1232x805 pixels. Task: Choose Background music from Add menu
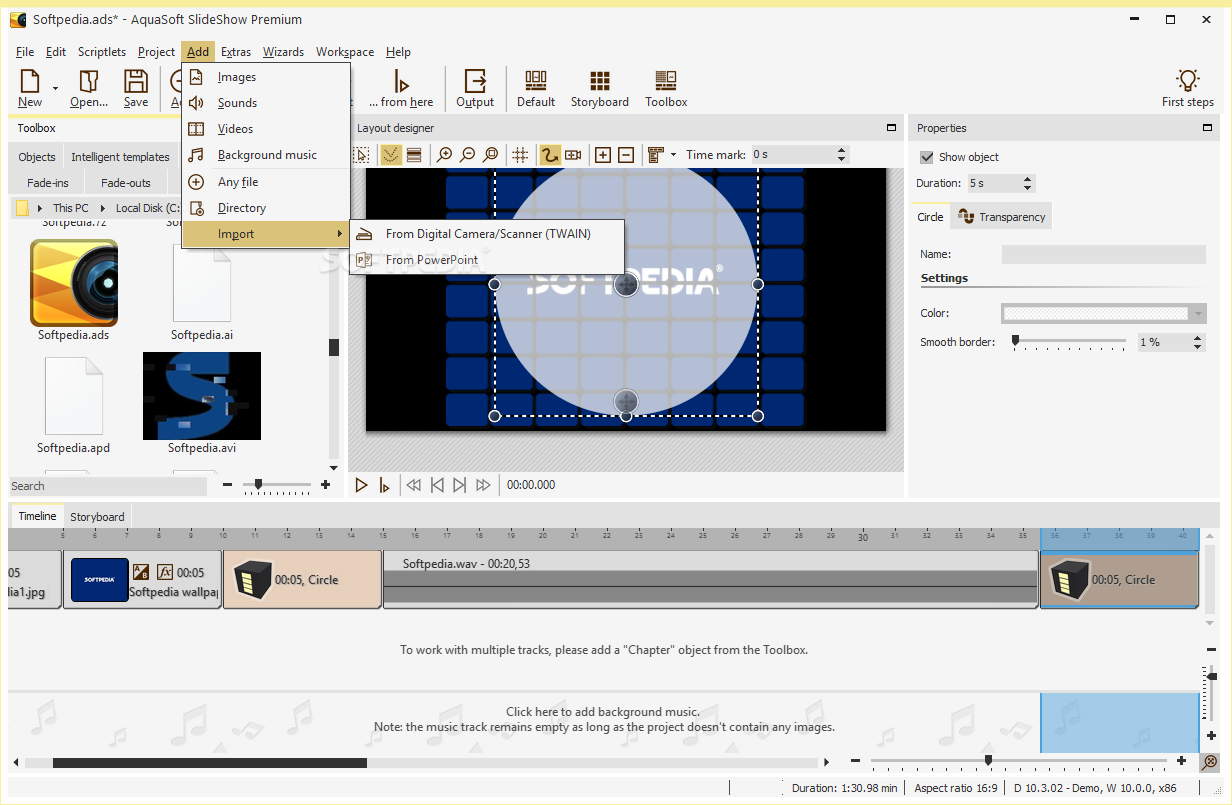click(x=266, y=155)
